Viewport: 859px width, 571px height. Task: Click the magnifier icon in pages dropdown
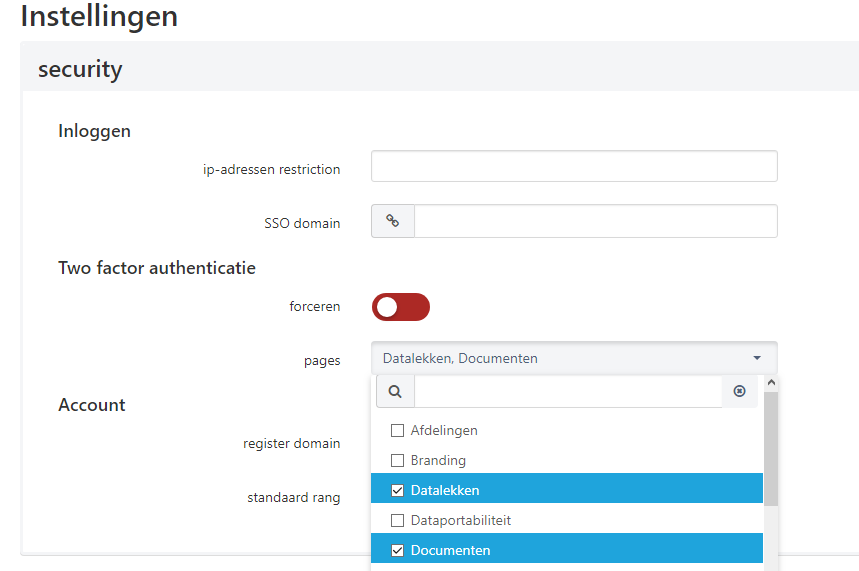395,392
